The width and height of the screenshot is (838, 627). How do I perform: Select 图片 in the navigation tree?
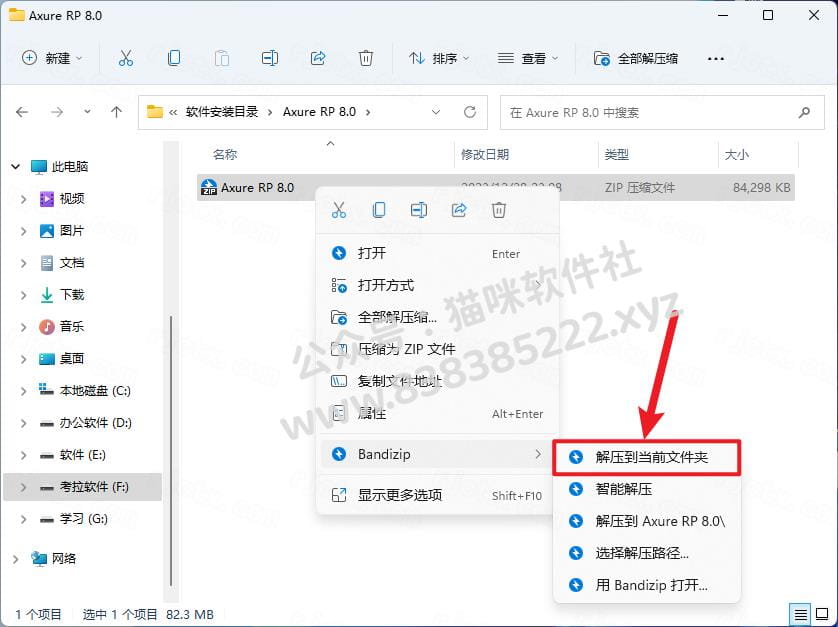72,231
